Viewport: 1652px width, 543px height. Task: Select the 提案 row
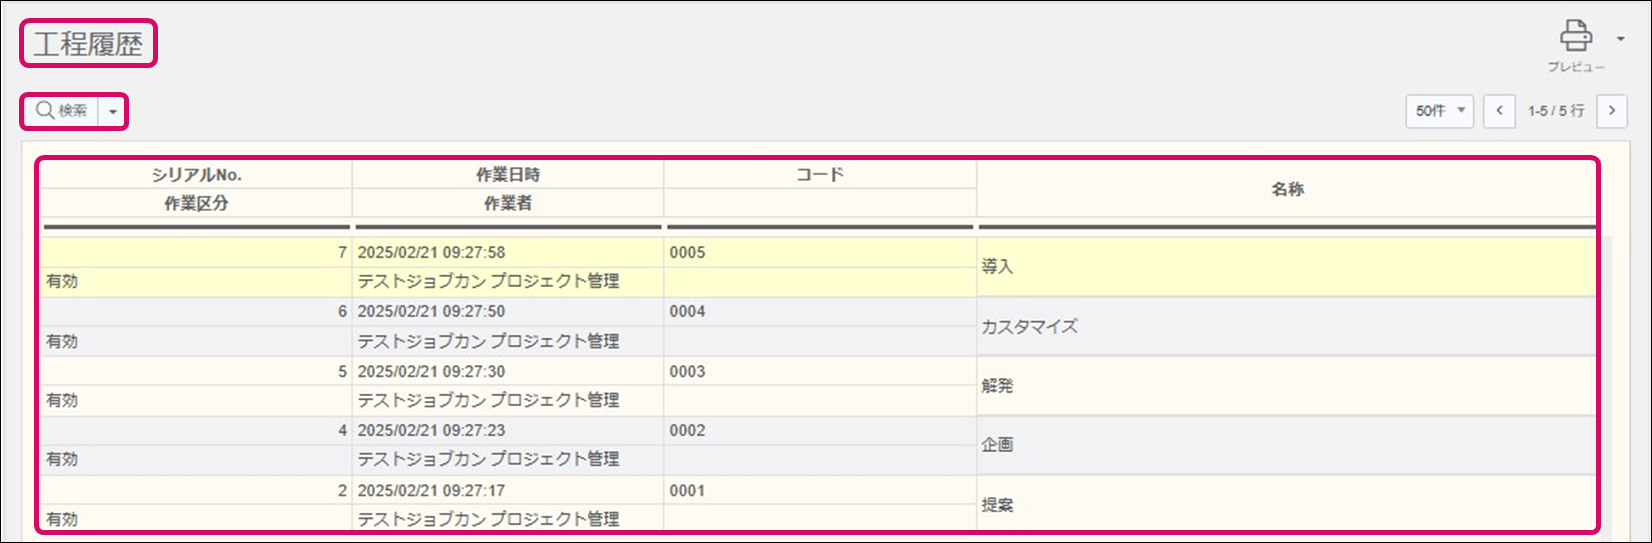(997, 505)
